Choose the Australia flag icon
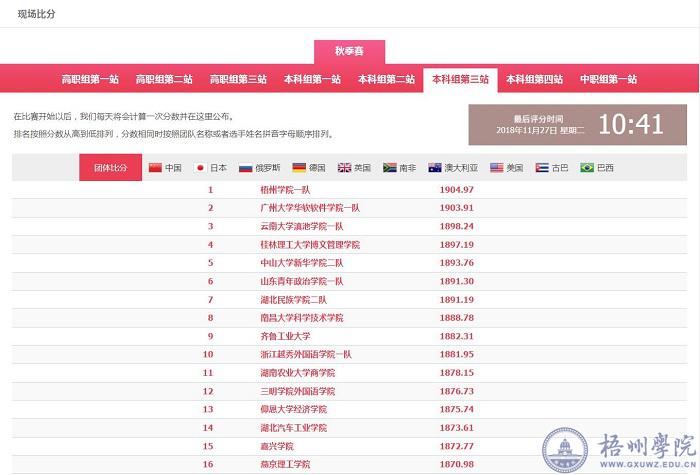700x475 pixels. (434, 168)
